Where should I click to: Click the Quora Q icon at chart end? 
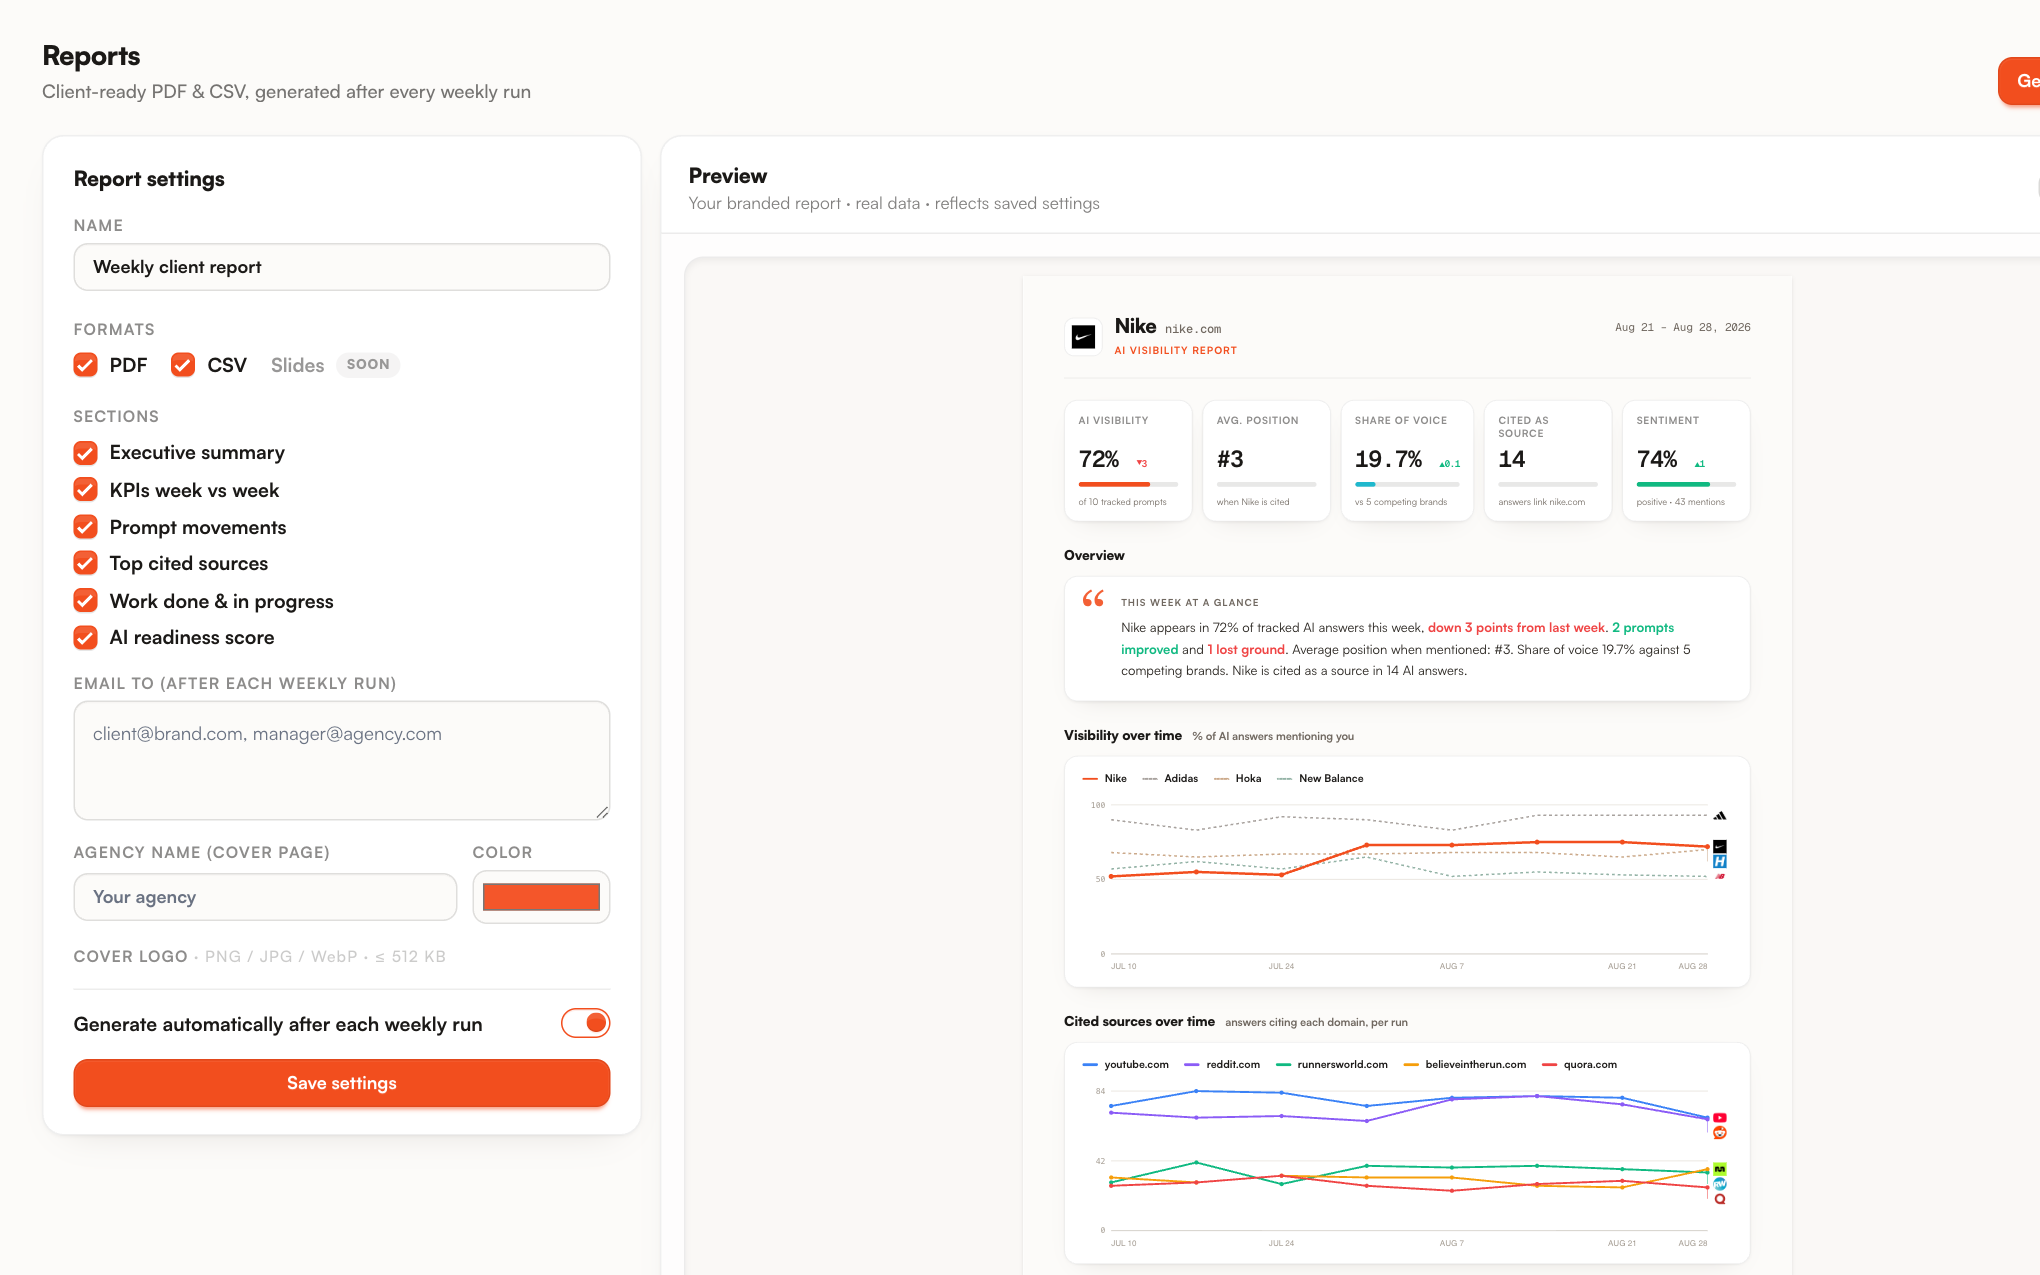pos(1720,1199)
